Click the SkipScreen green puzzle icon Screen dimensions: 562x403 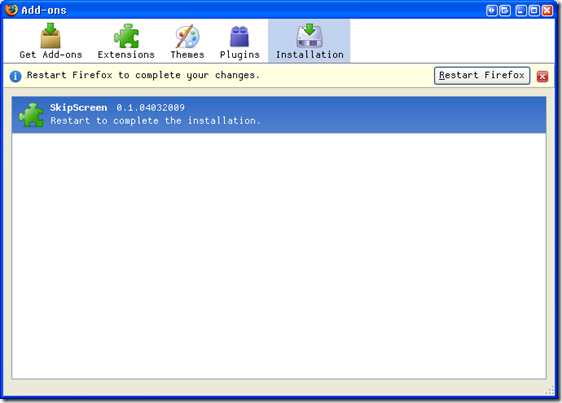(x=32, y=115)
